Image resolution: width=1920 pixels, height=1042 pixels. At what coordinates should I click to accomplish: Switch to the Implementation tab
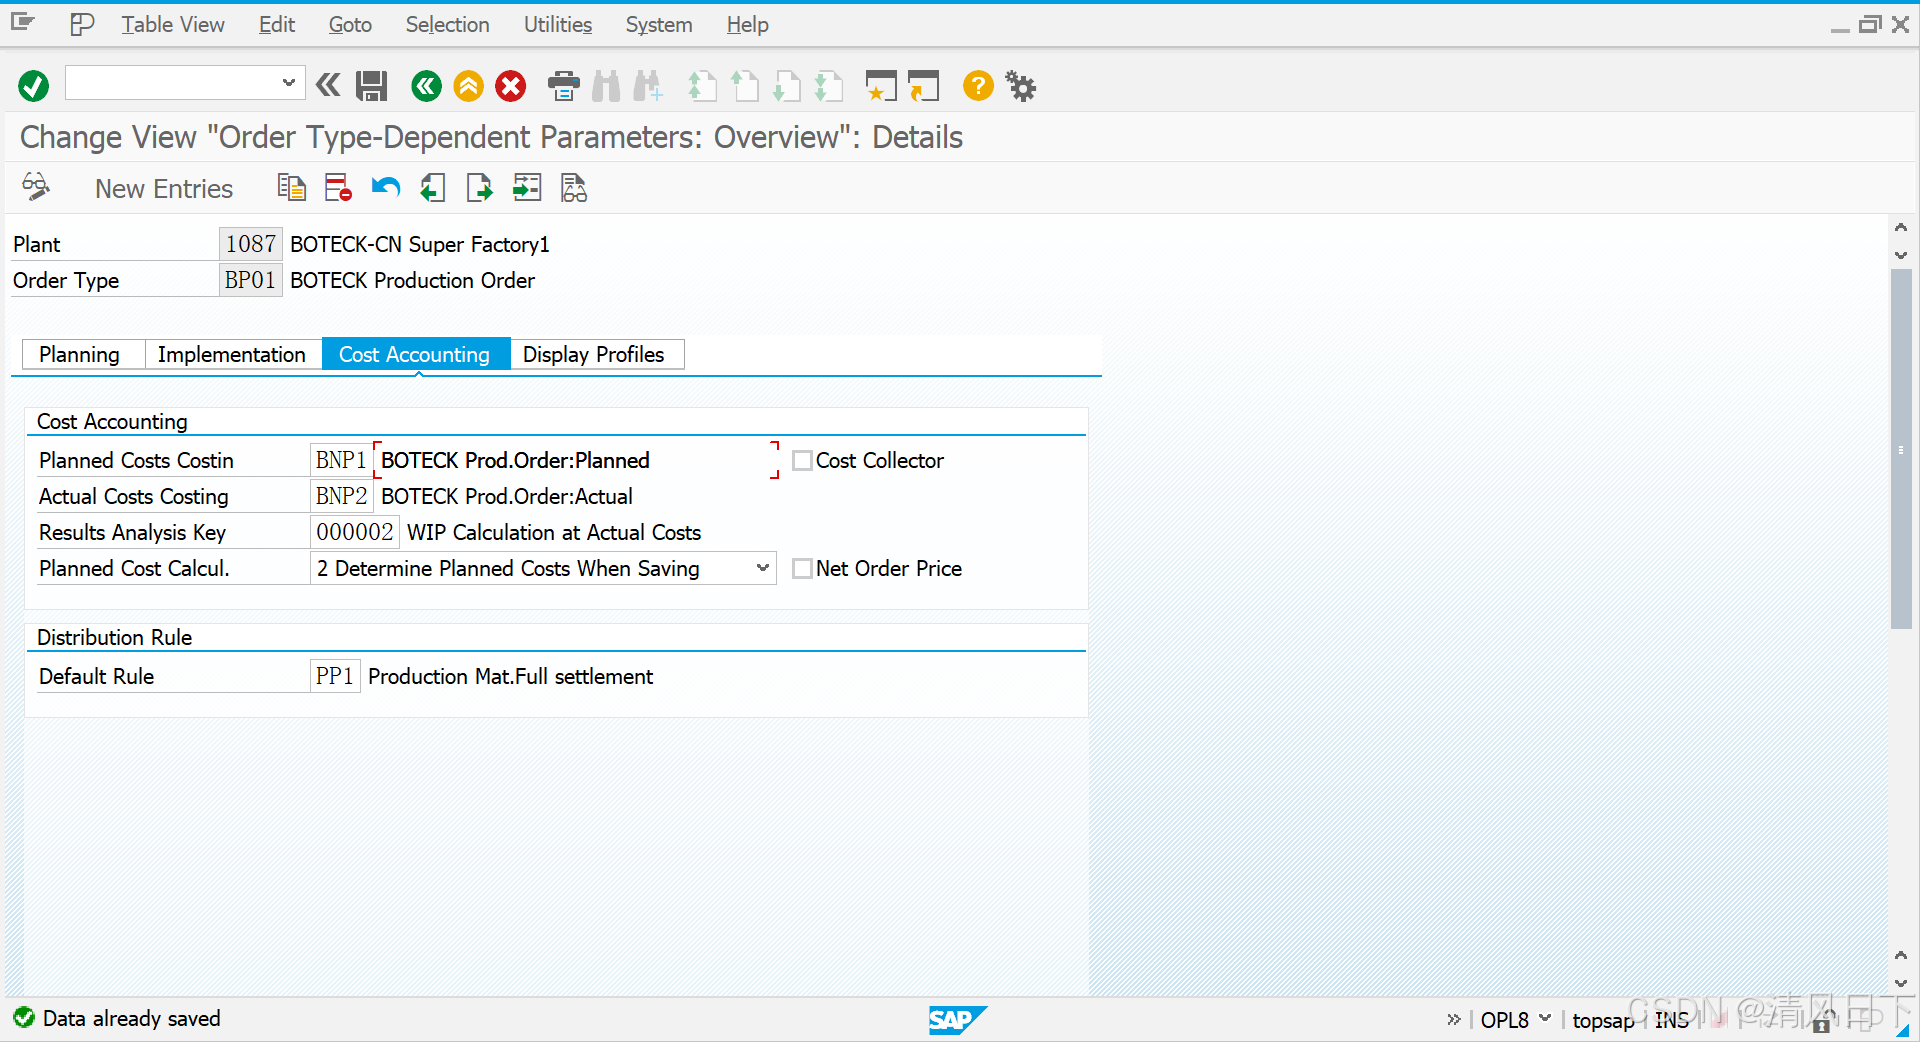[x=232, y=354]
